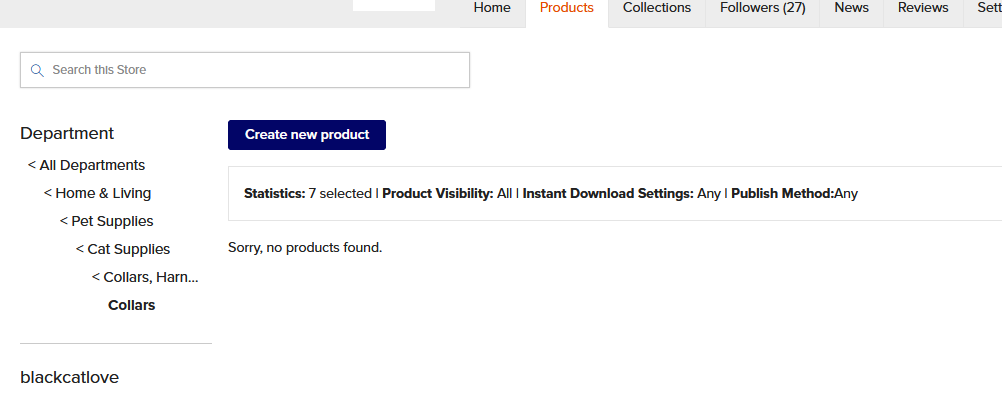Screen dimensions: 1002x394
Task: Switch to the Collections tab
Action: [657, 8]
